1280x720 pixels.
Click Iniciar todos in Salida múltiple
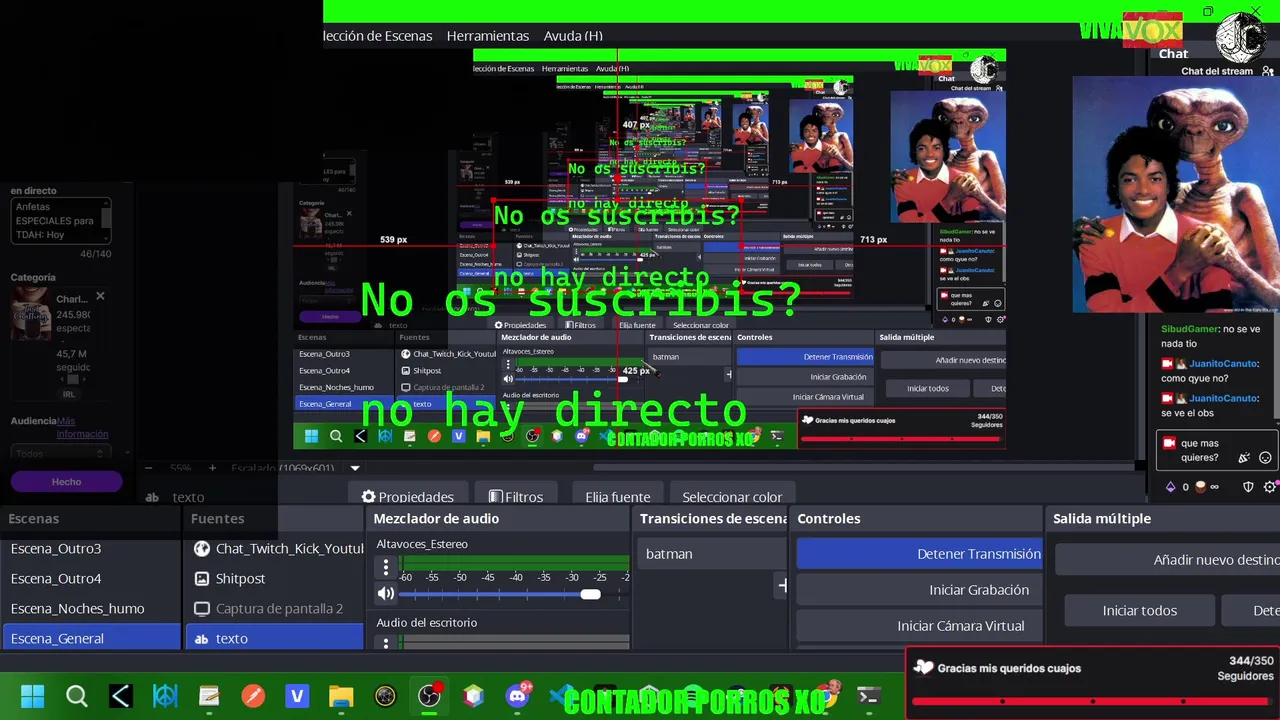1139,611
